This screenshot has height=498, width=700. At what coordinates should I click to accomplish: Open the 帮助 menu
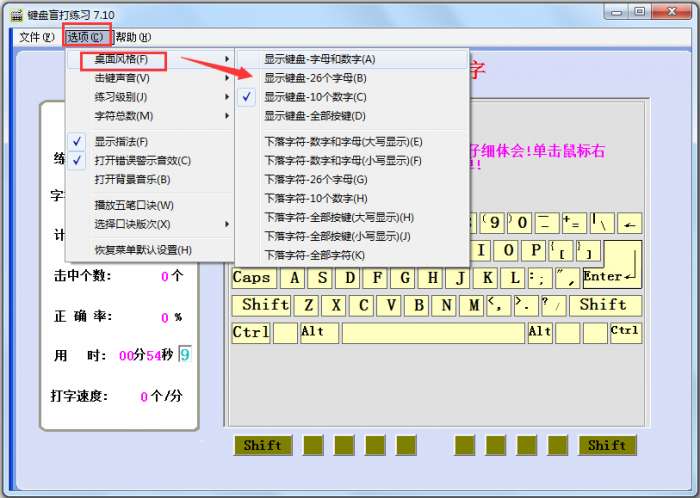(134, 37)
